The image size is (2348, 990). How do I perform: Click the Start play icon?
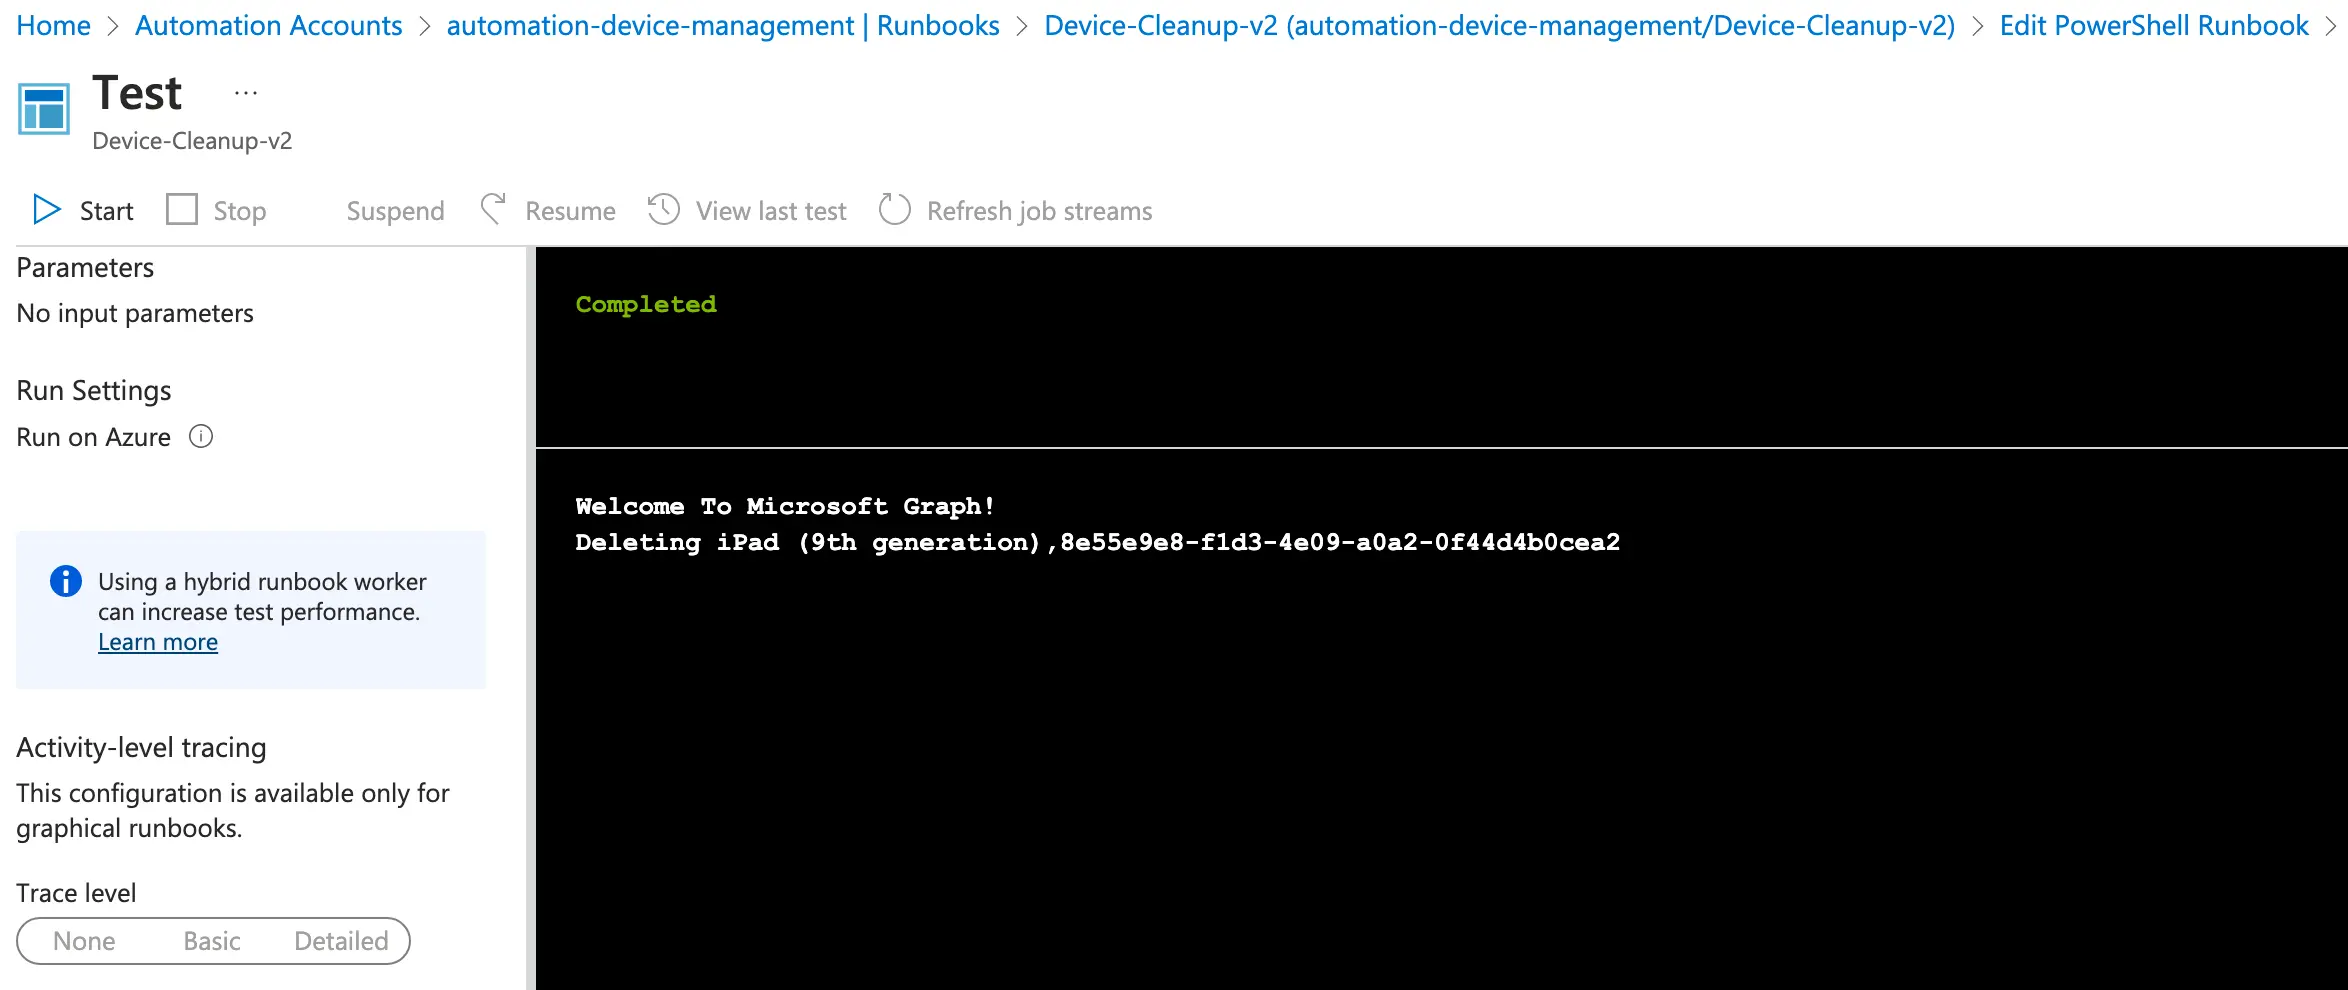[x=46, y=210]
